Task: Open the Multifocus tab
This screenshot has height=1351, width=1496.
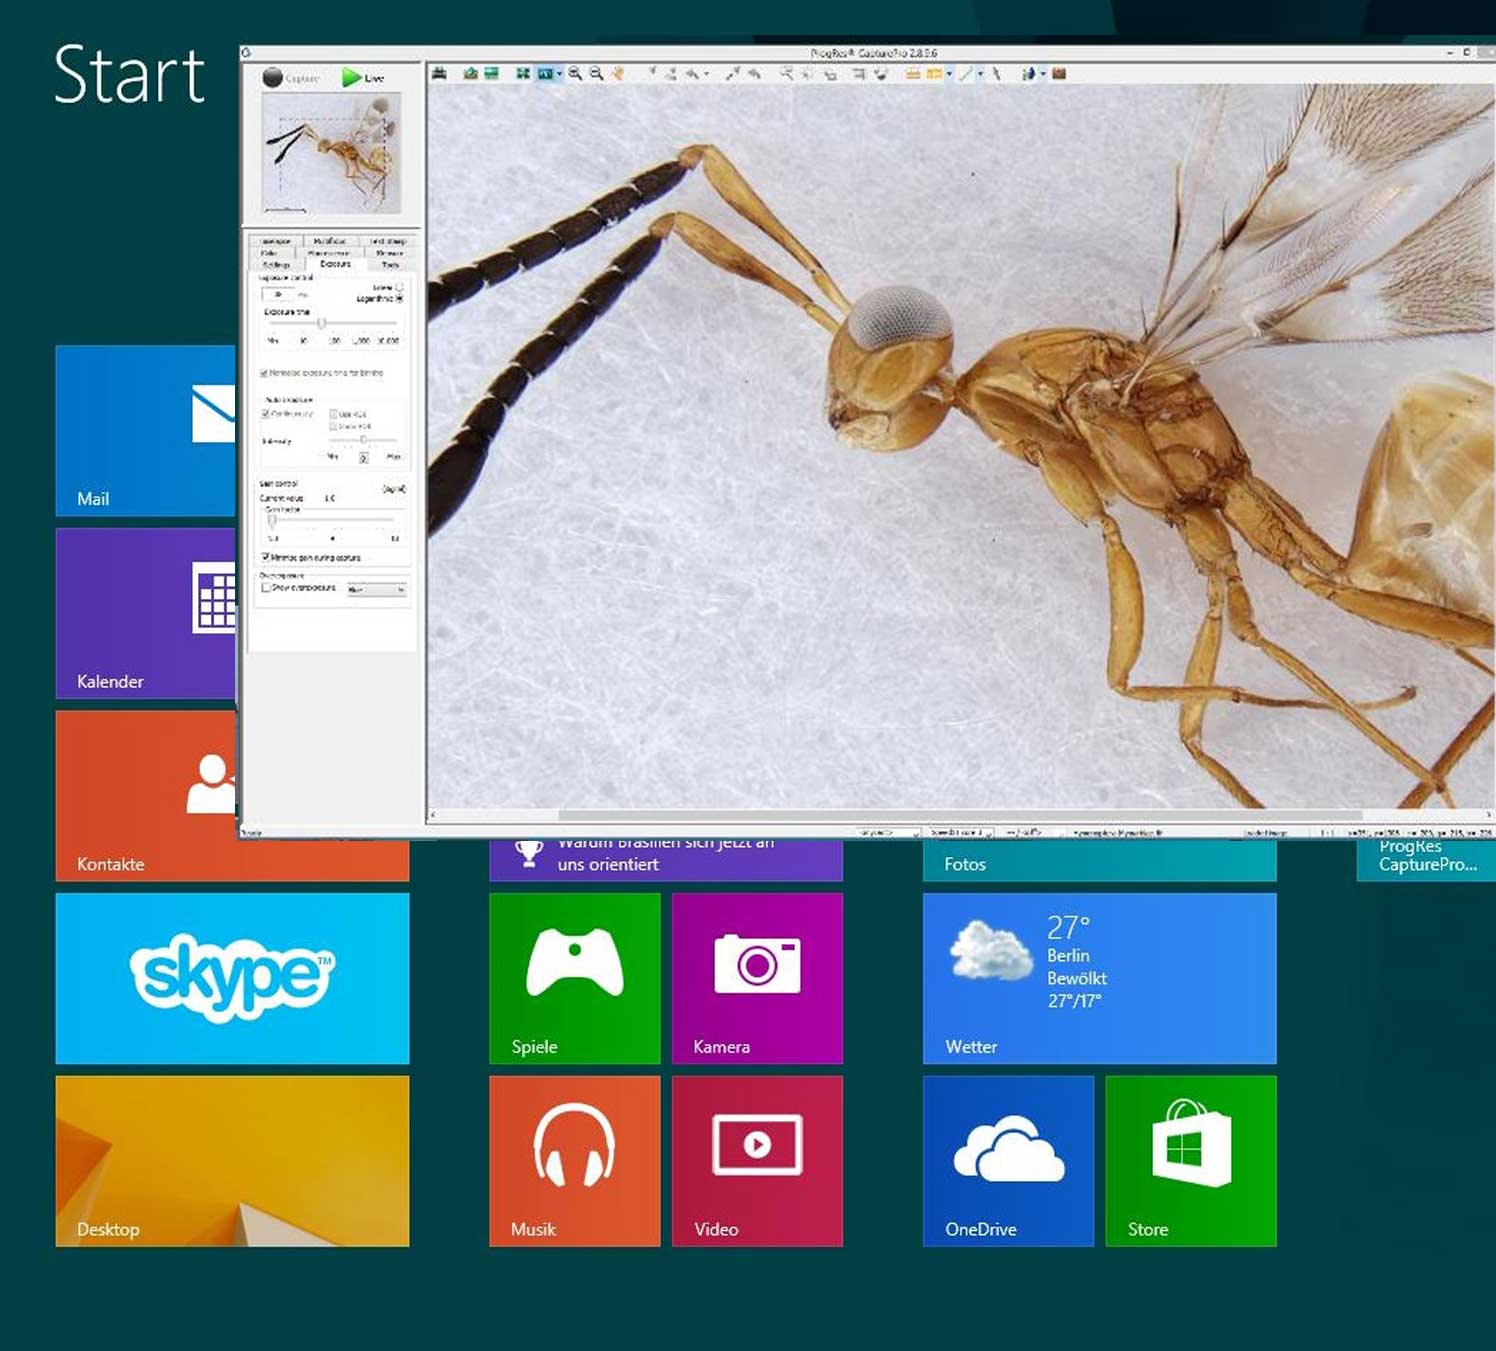Action: [x=330, y=241]
